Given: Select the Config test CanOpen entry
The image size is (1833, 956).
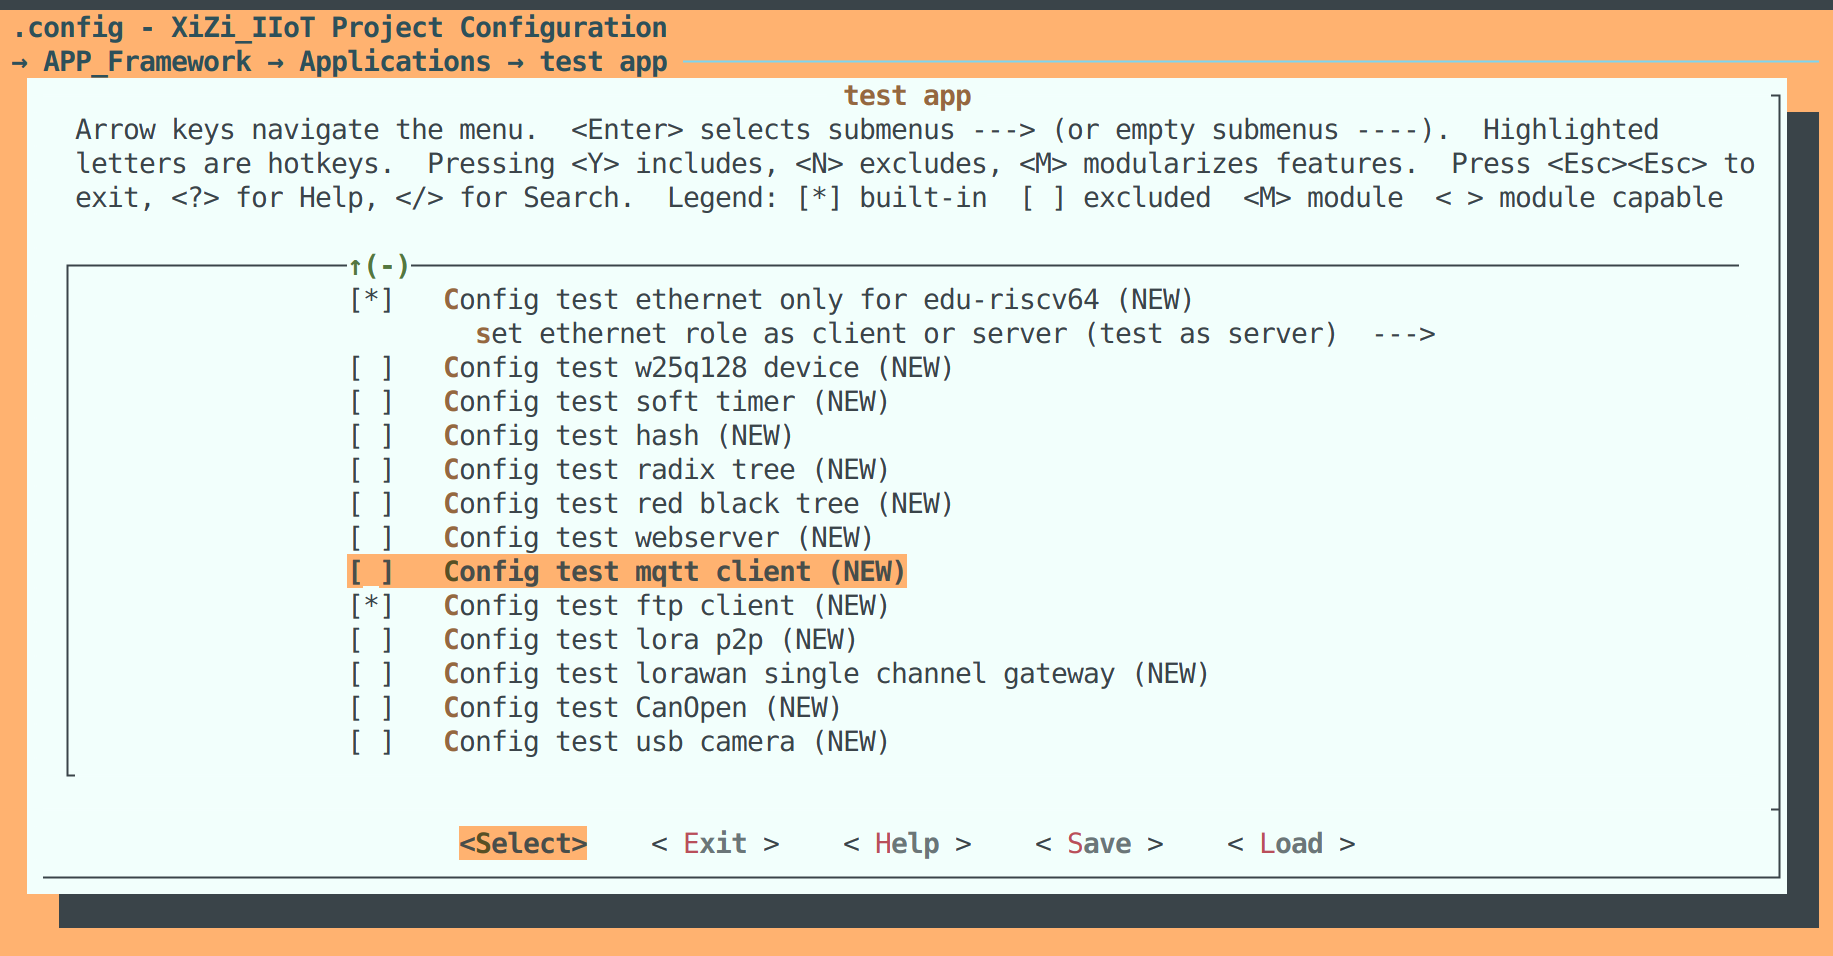Looking at the screenshot, I should click(x=642, y=708).
